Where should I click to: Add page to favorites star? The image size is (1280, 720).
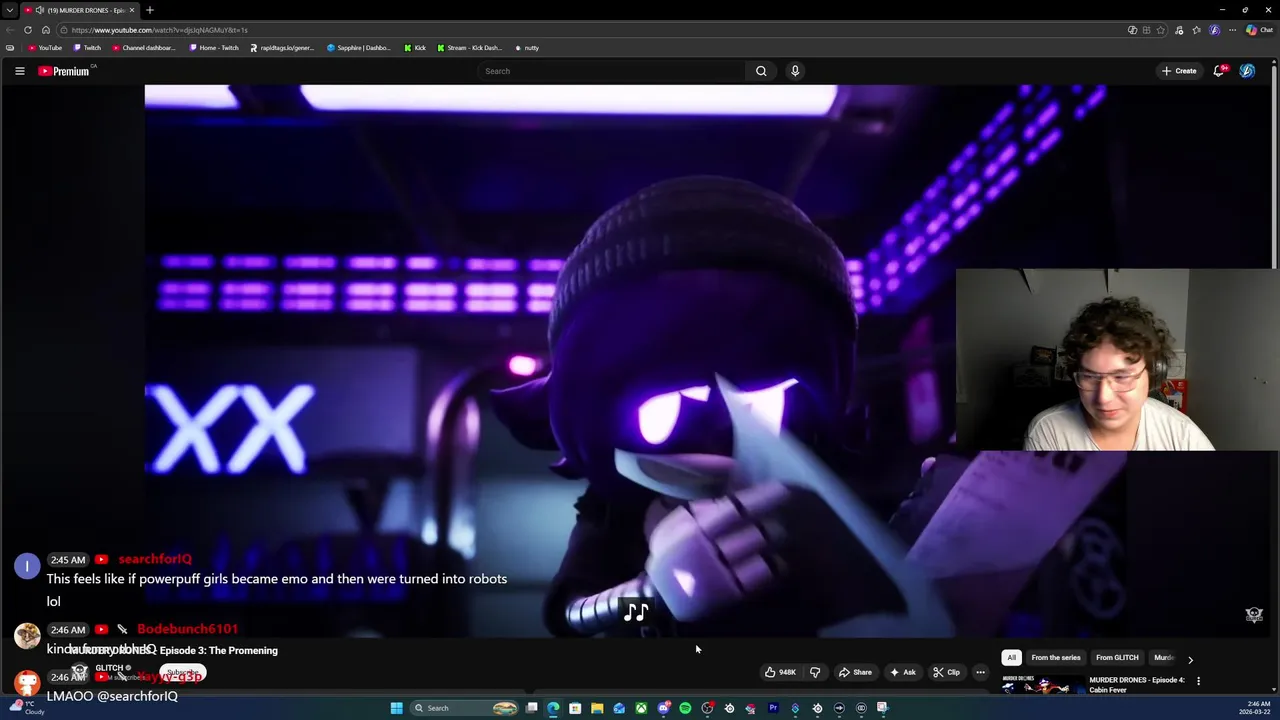coord(1161,30)
